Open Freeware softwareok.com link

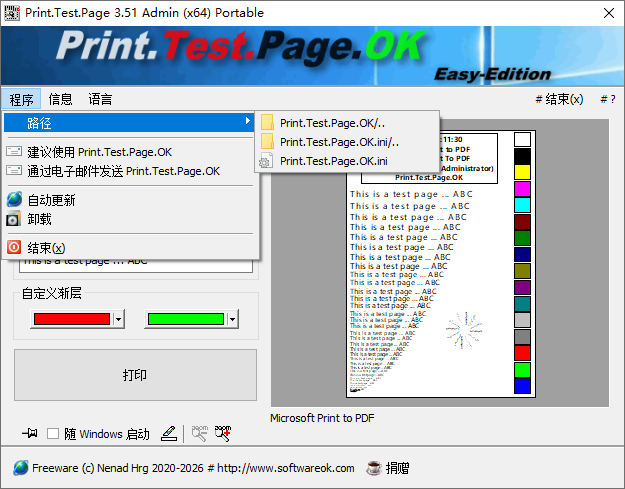pyautogui.click(x=193, y=468)
